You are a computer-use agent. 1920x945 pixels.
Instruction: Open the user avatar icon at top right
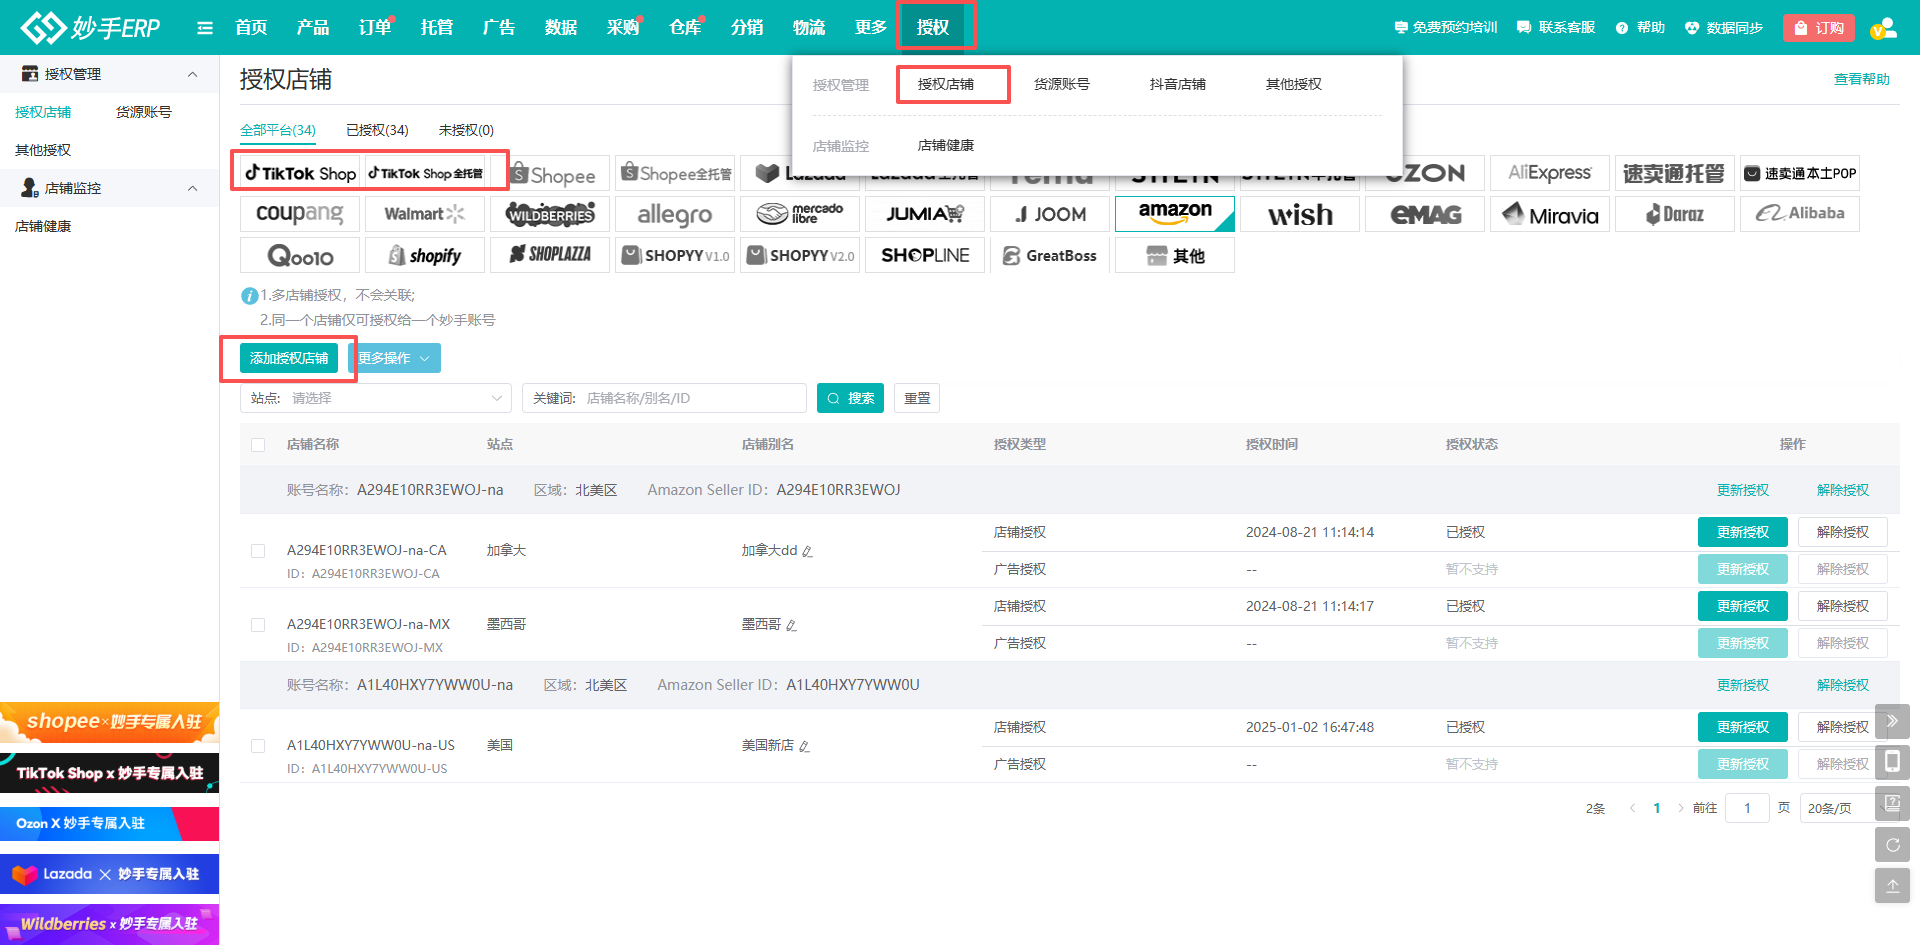1884,28
